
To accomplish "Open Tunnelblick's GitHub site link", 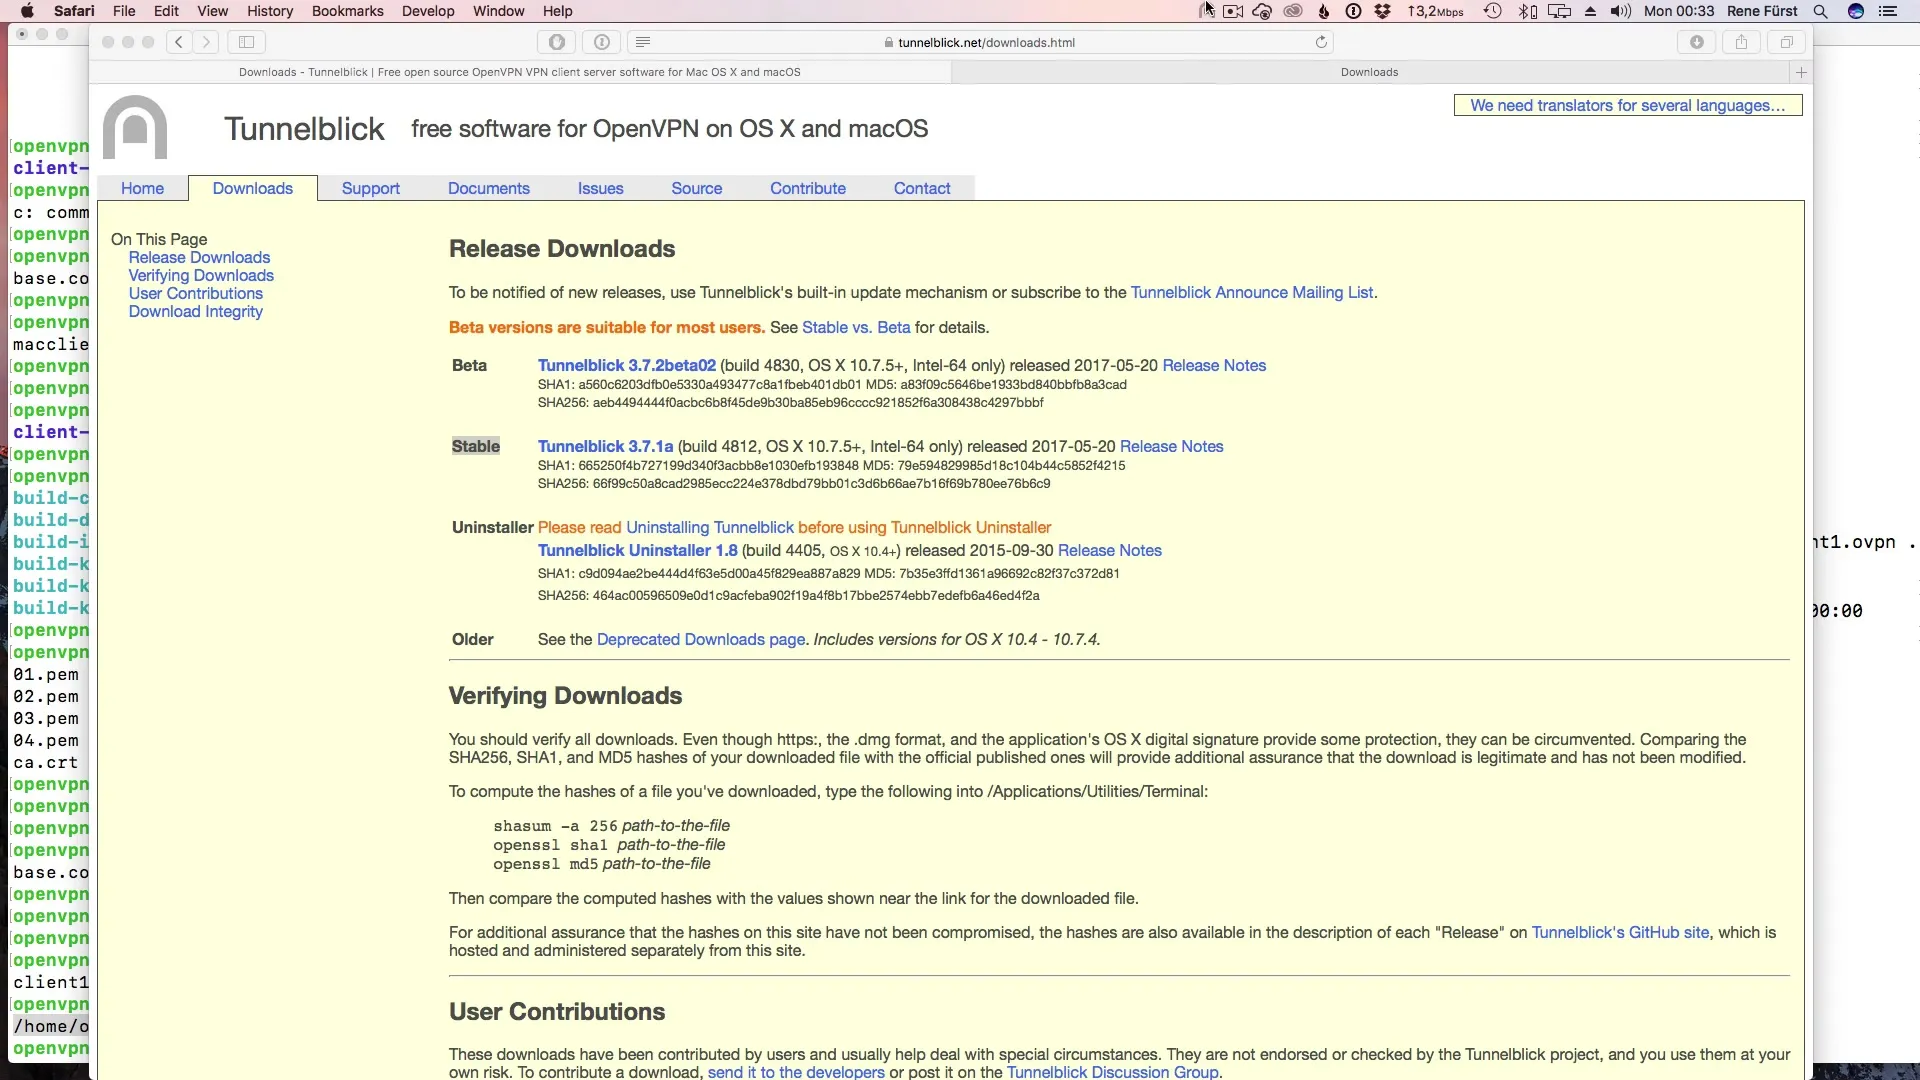I will (x=1620, y=933).
